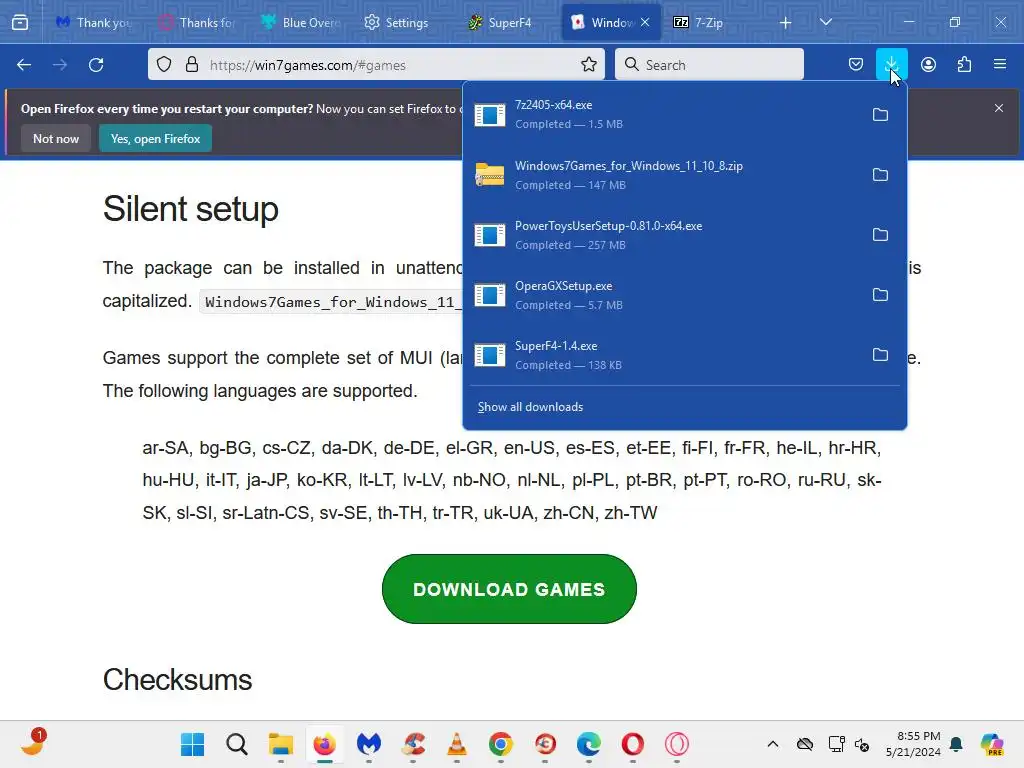1024x768 pixels.
Task: Open Firefox application hamburger menu
Action: [1000, 65]
